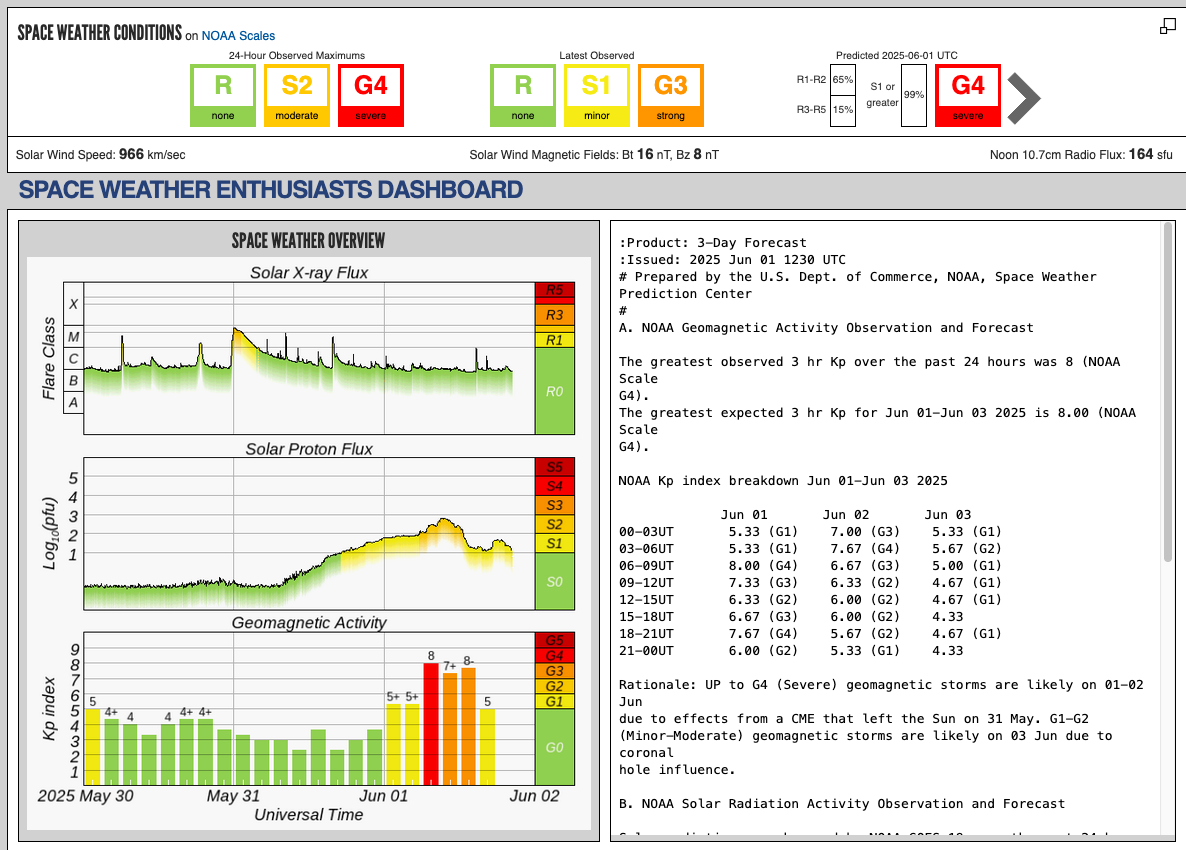The image size is (1186, 850).
Task: Open the Solar Proton Flux chart
Action: [309, 534]
